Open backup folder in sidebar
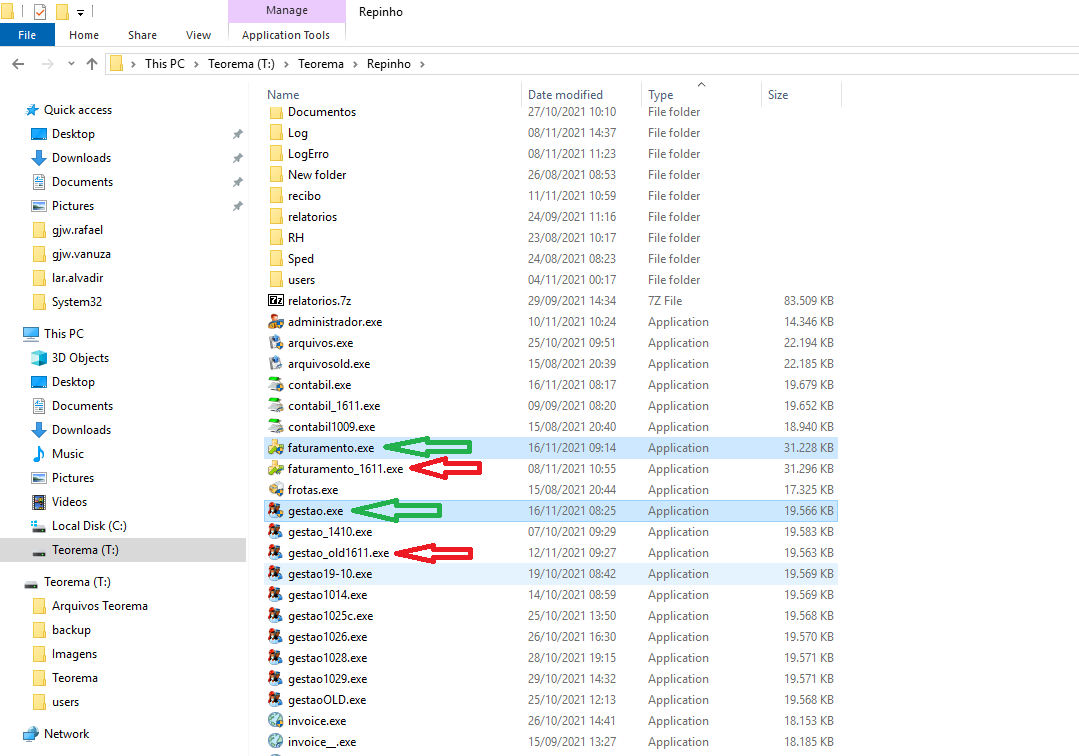This screenshot has width=1079, height=756. coord(71,630)
